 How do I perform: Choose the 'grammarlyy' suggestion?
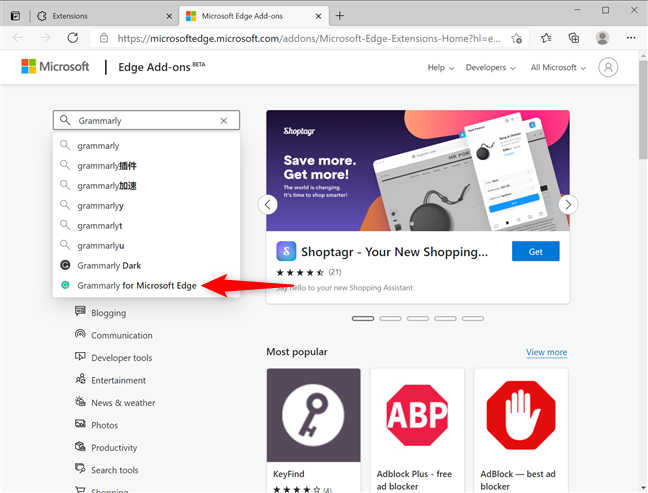point(146,205)
